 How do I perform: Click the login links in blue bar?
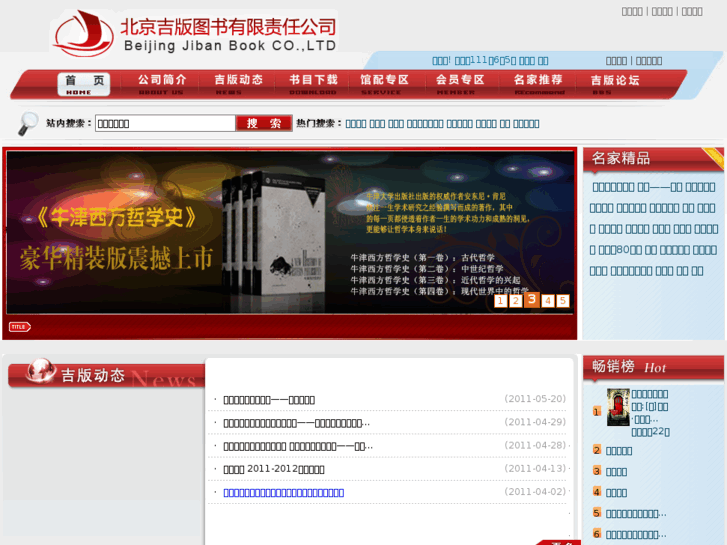(633, 61)
